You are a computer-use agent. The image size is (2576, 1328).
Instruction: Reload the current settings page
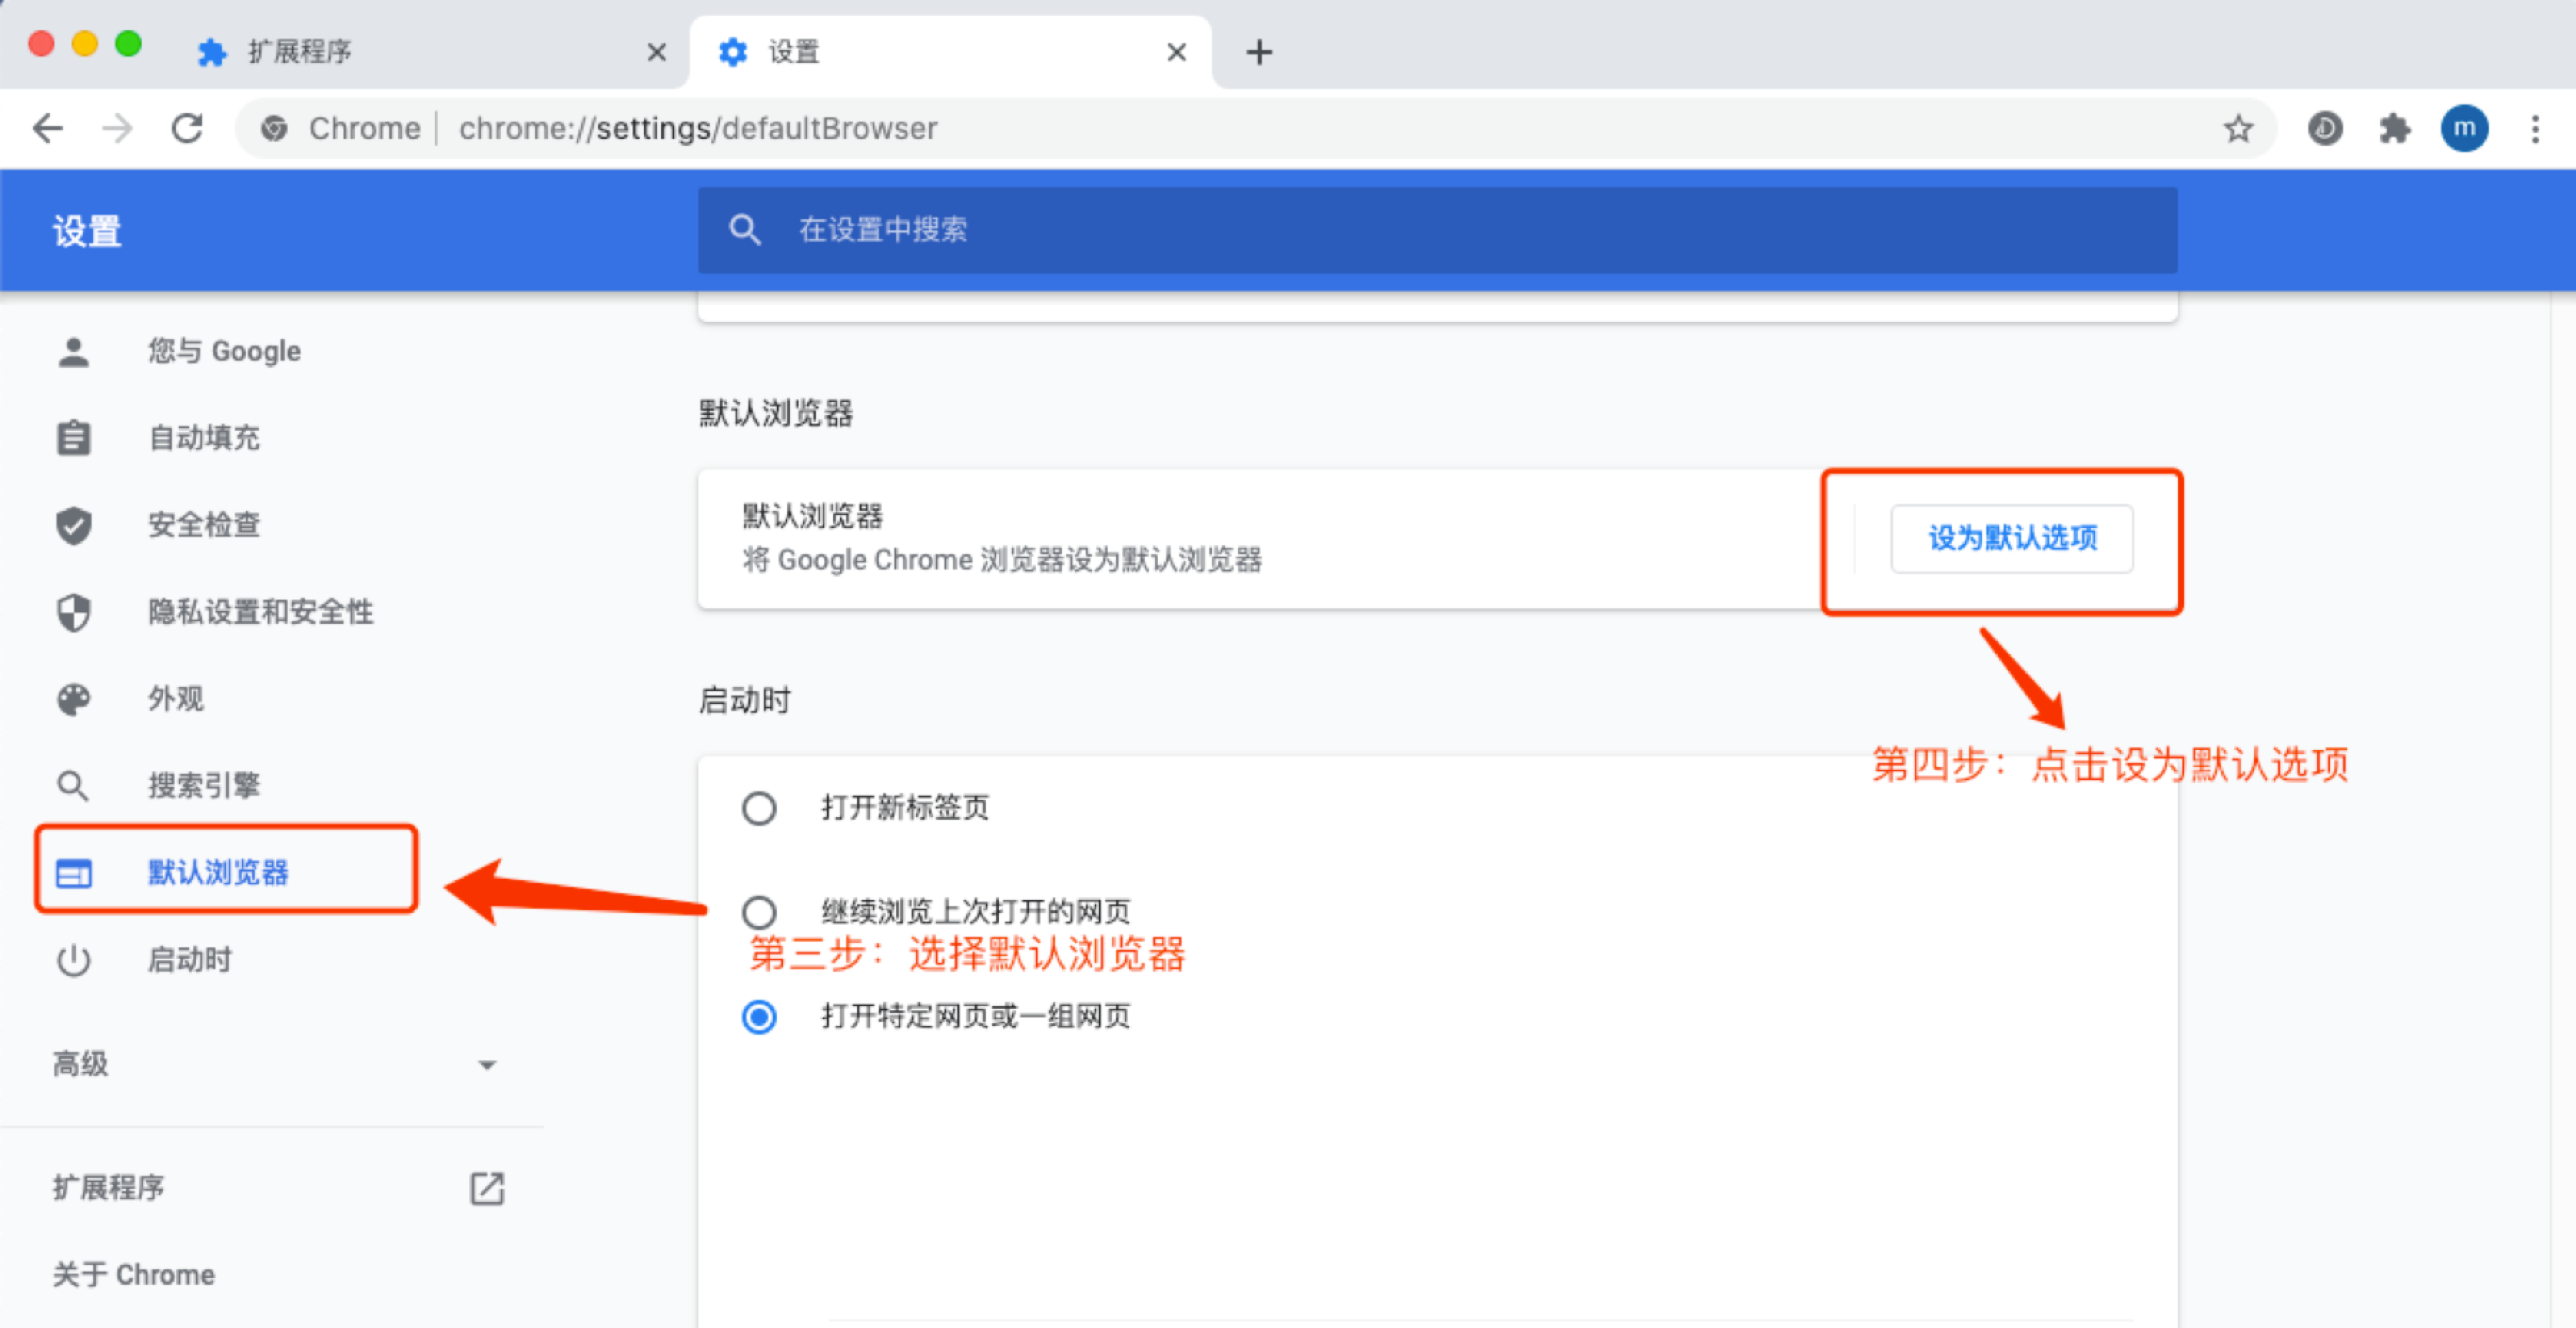tap(187, 129)
